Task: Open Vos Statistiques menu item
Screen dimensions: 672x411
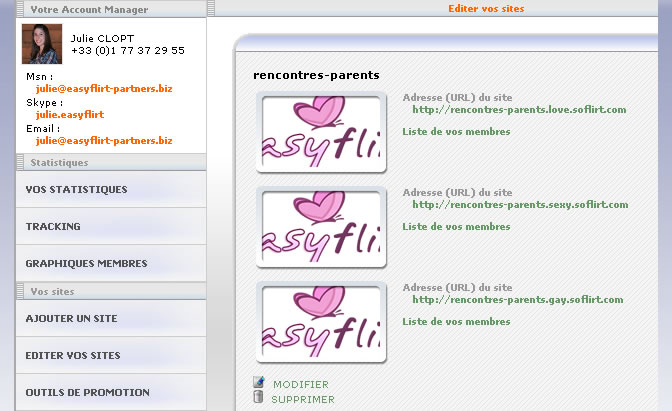Action: 111,189
